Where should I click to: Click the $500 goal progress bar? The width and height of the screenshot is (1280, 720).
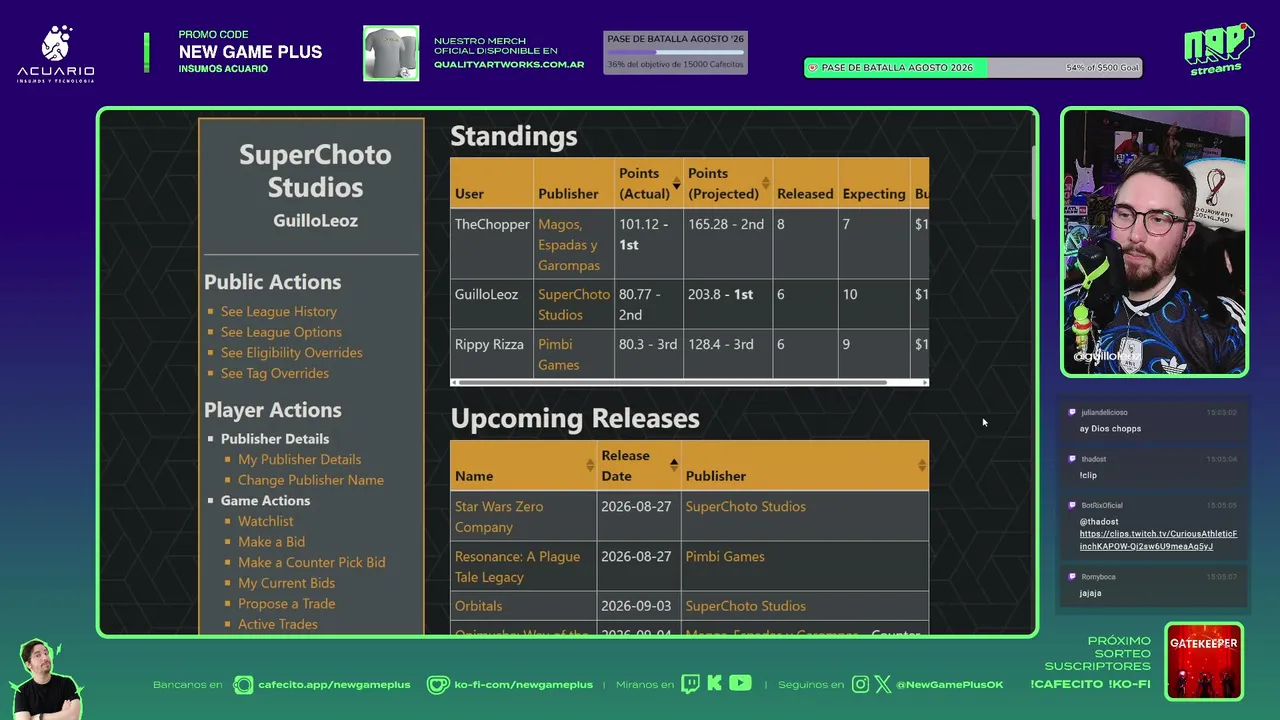[973, 68]
